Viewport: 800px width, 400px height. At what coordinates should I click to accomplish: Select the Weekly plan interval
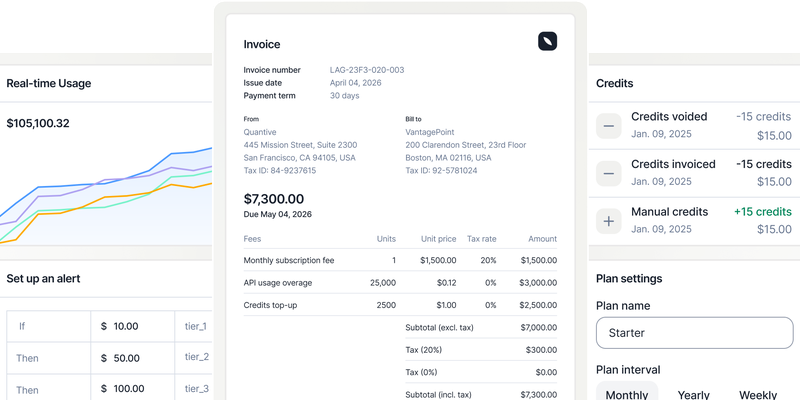[x=758, y=394]
